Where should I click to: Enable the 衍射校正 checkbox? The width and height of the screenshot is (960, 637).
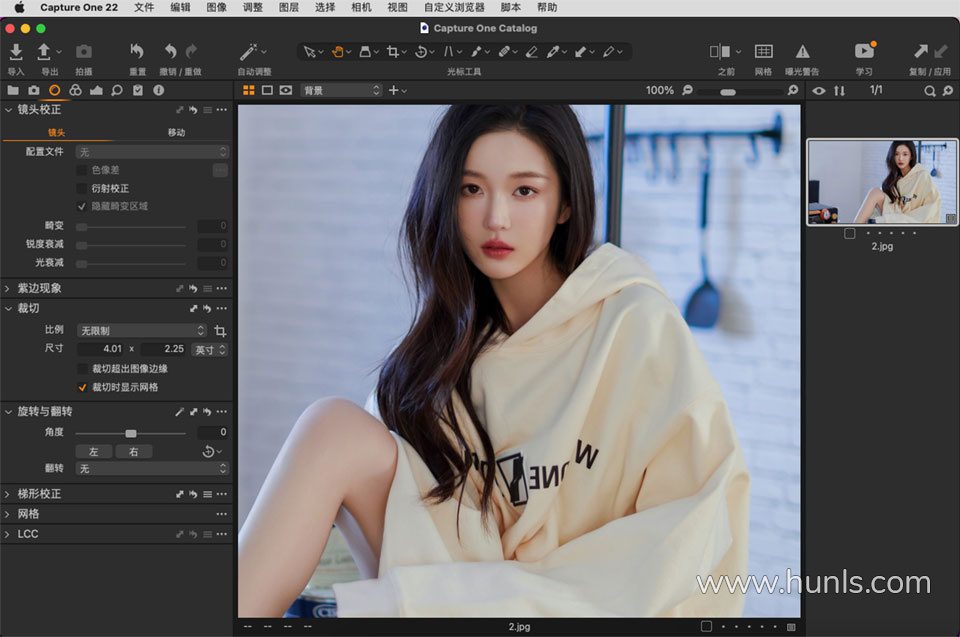click(82, 188)
